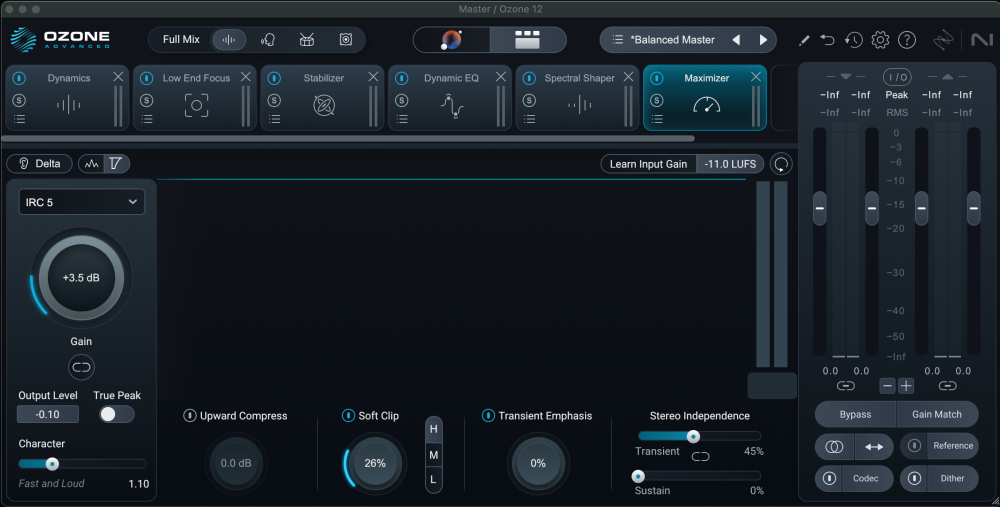
Task: Open the Balanced Master preset selector
Action: [673, 40]
